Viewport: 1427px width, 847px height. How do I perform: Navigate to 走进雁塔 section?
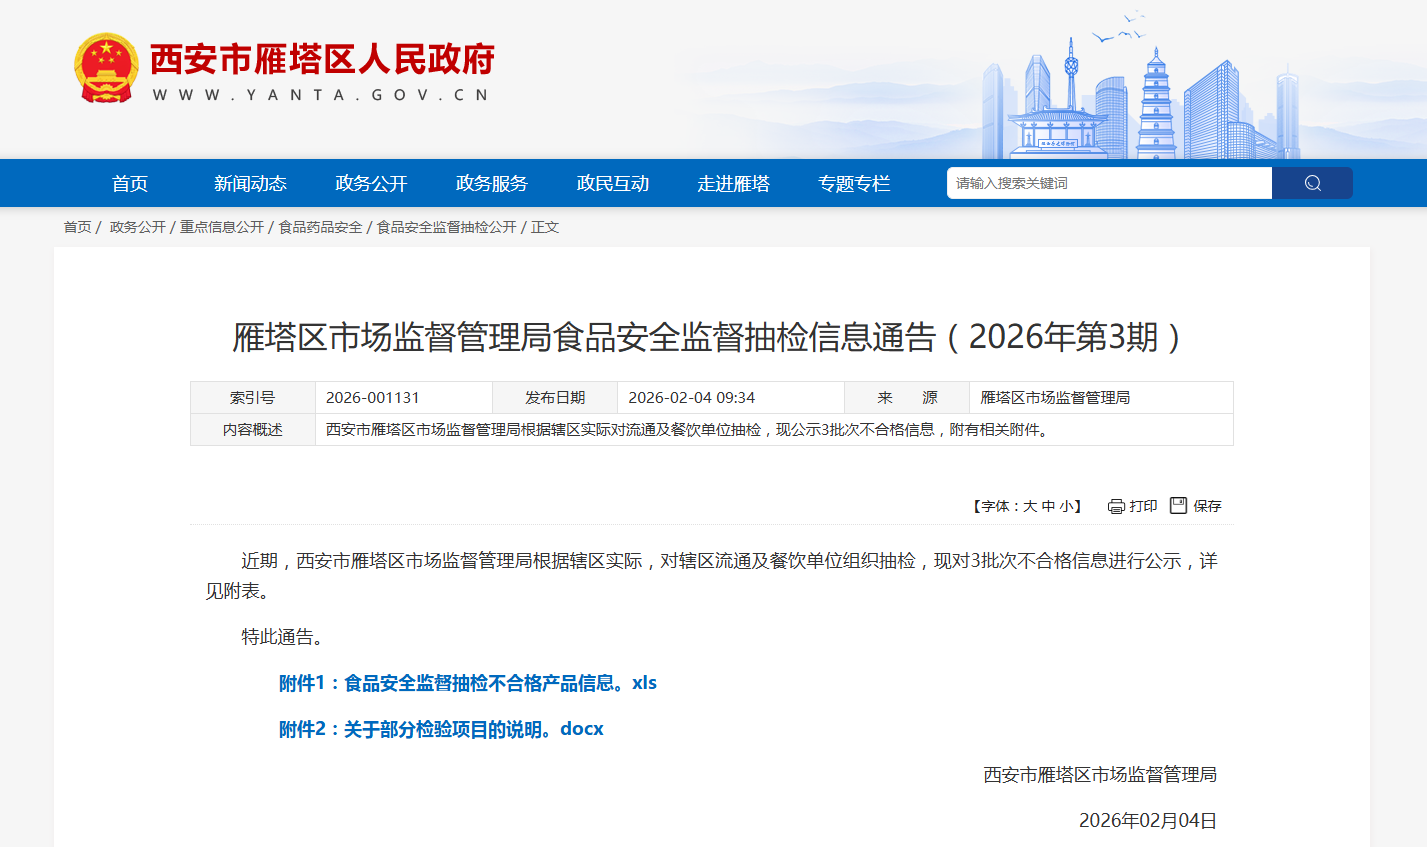[x=734, y=184]
